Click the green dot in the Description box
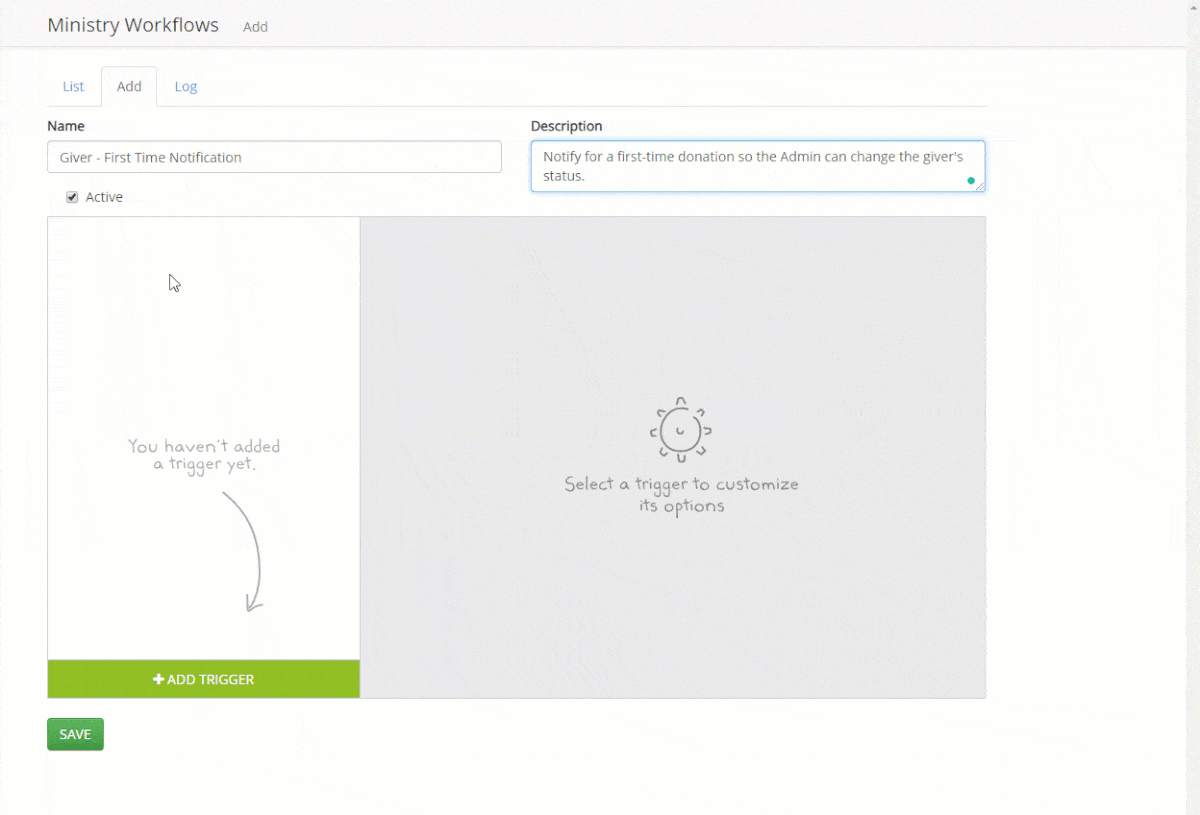 tap(970, 181)
